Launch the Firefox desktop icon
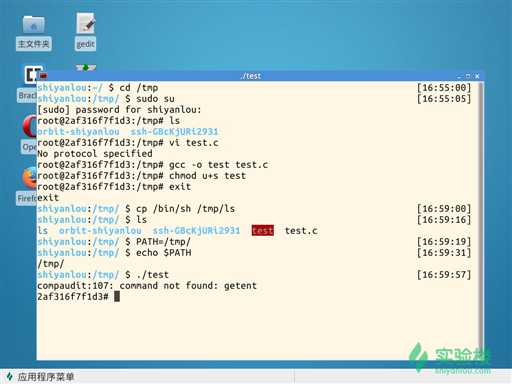Screen dimensions: 512x384 click(x=27, y=185)
